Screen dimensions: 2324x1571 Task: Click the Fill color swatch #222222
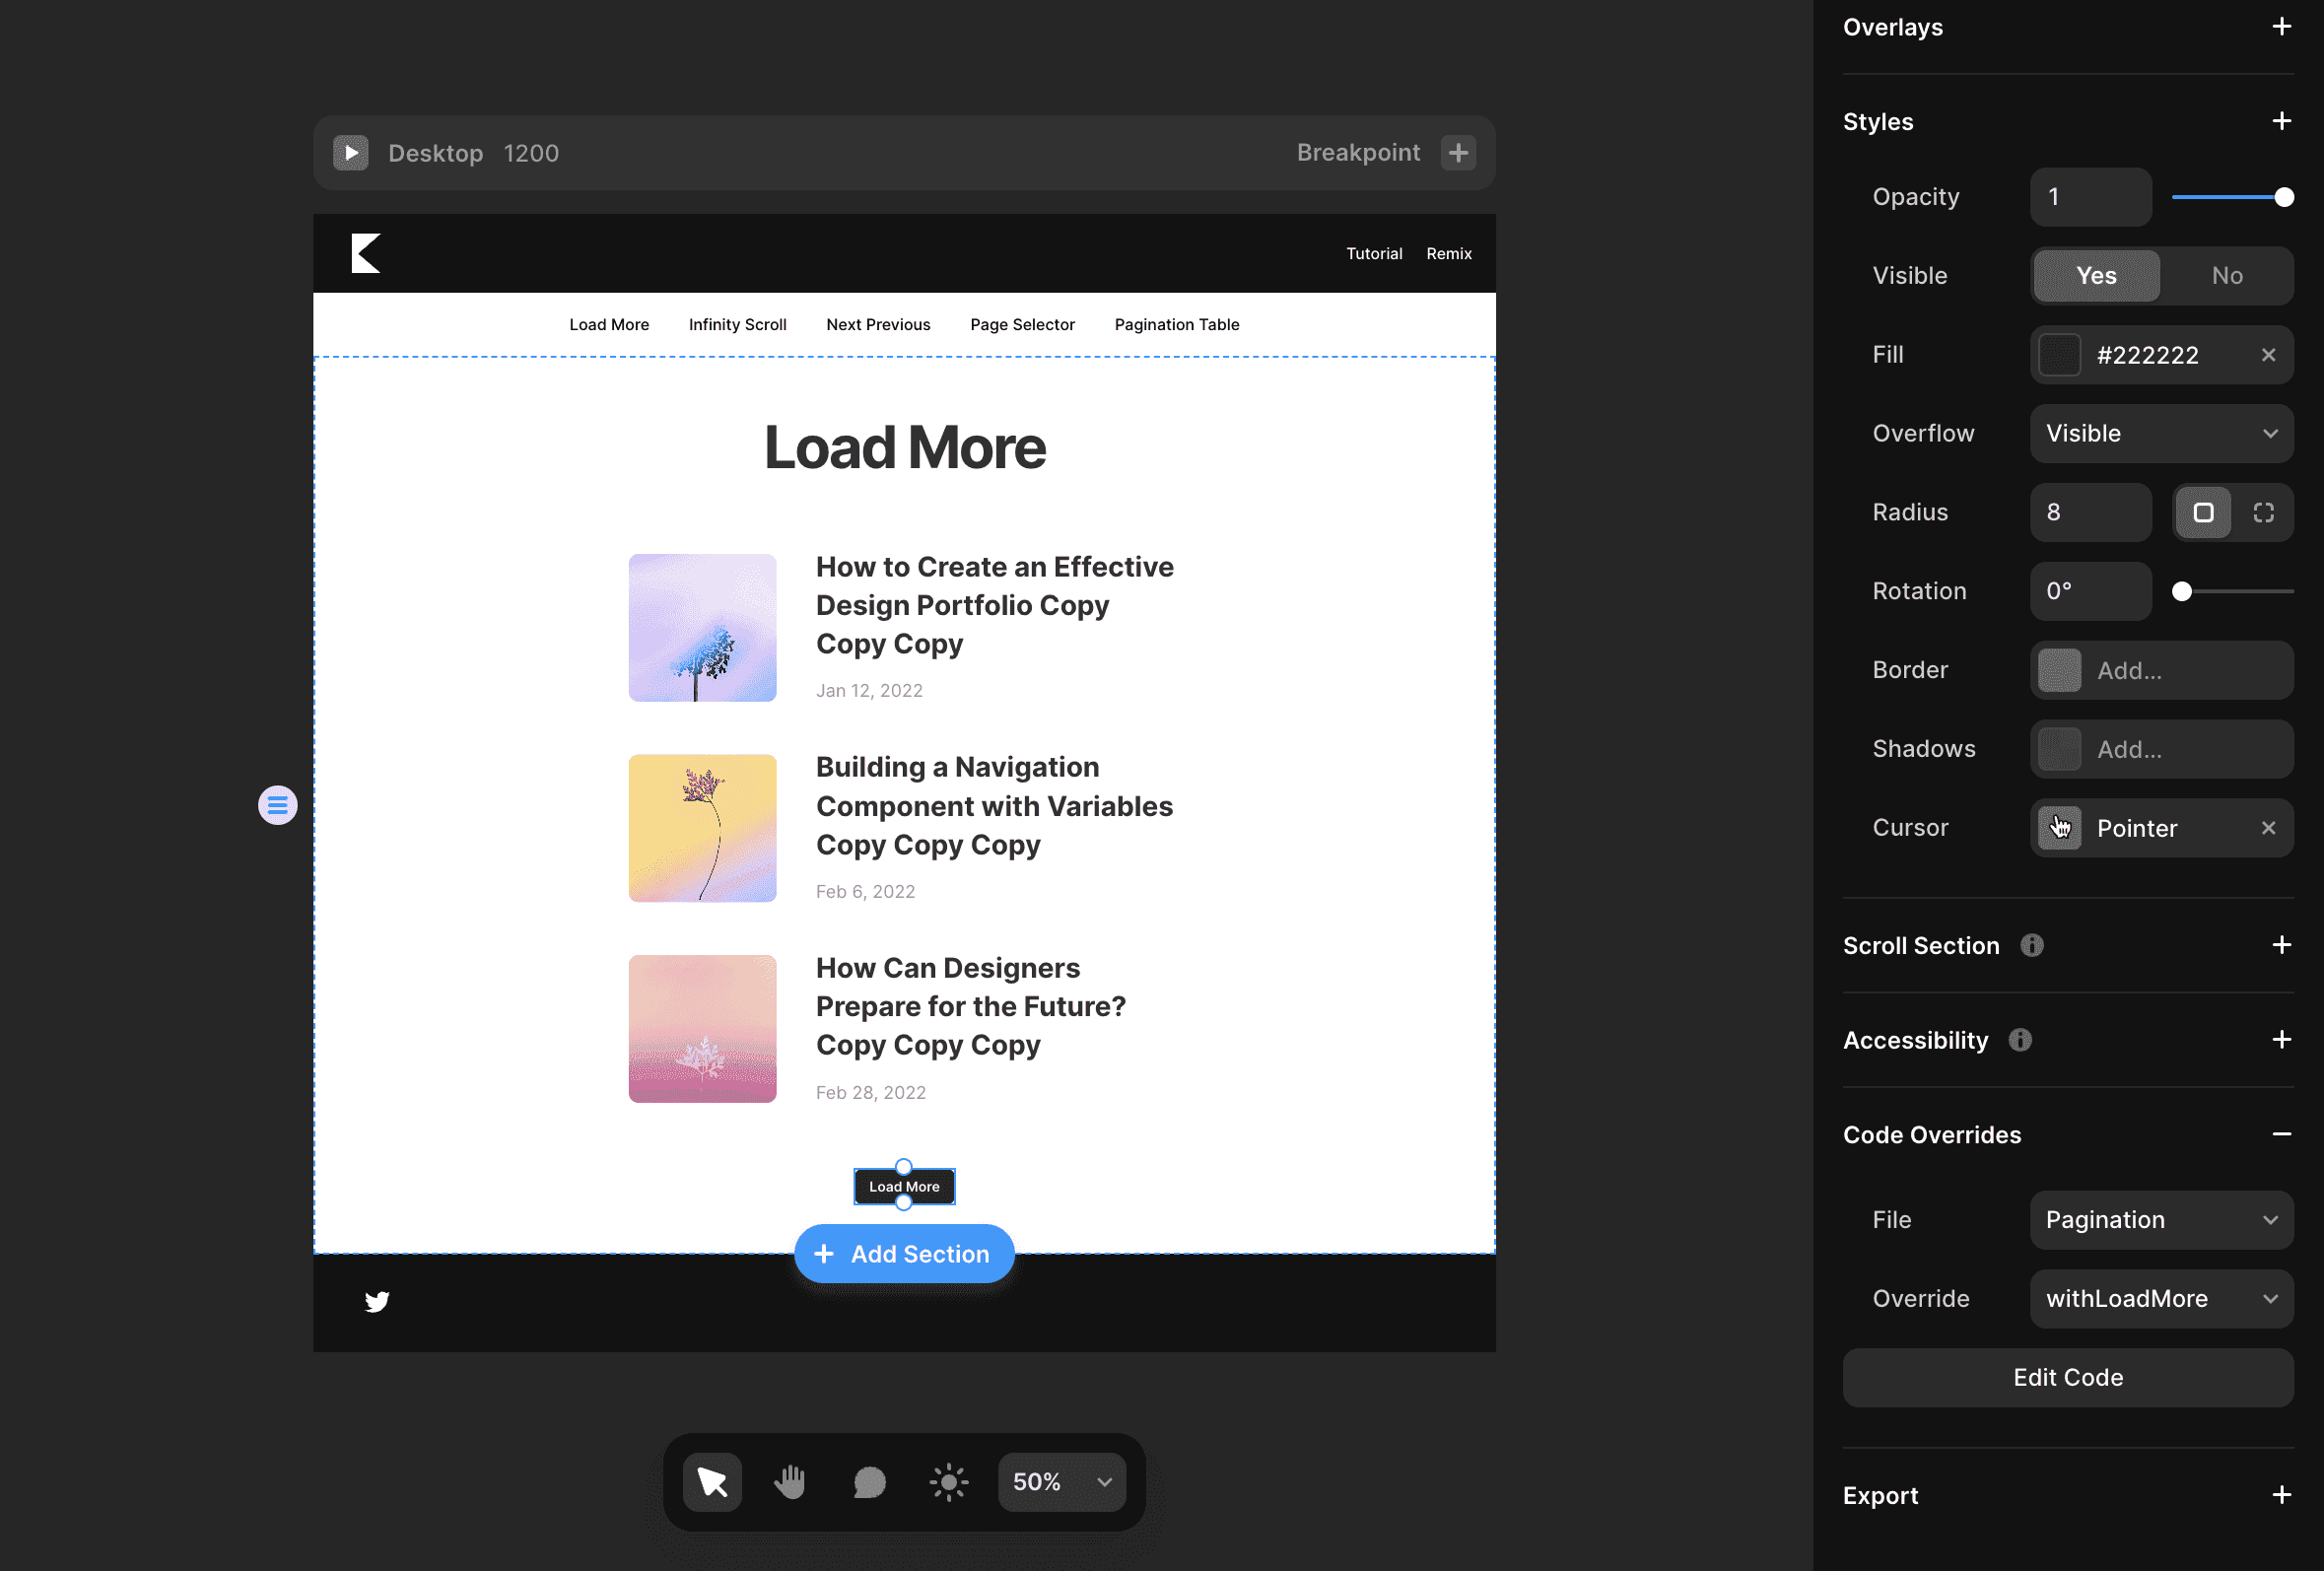2061,354
